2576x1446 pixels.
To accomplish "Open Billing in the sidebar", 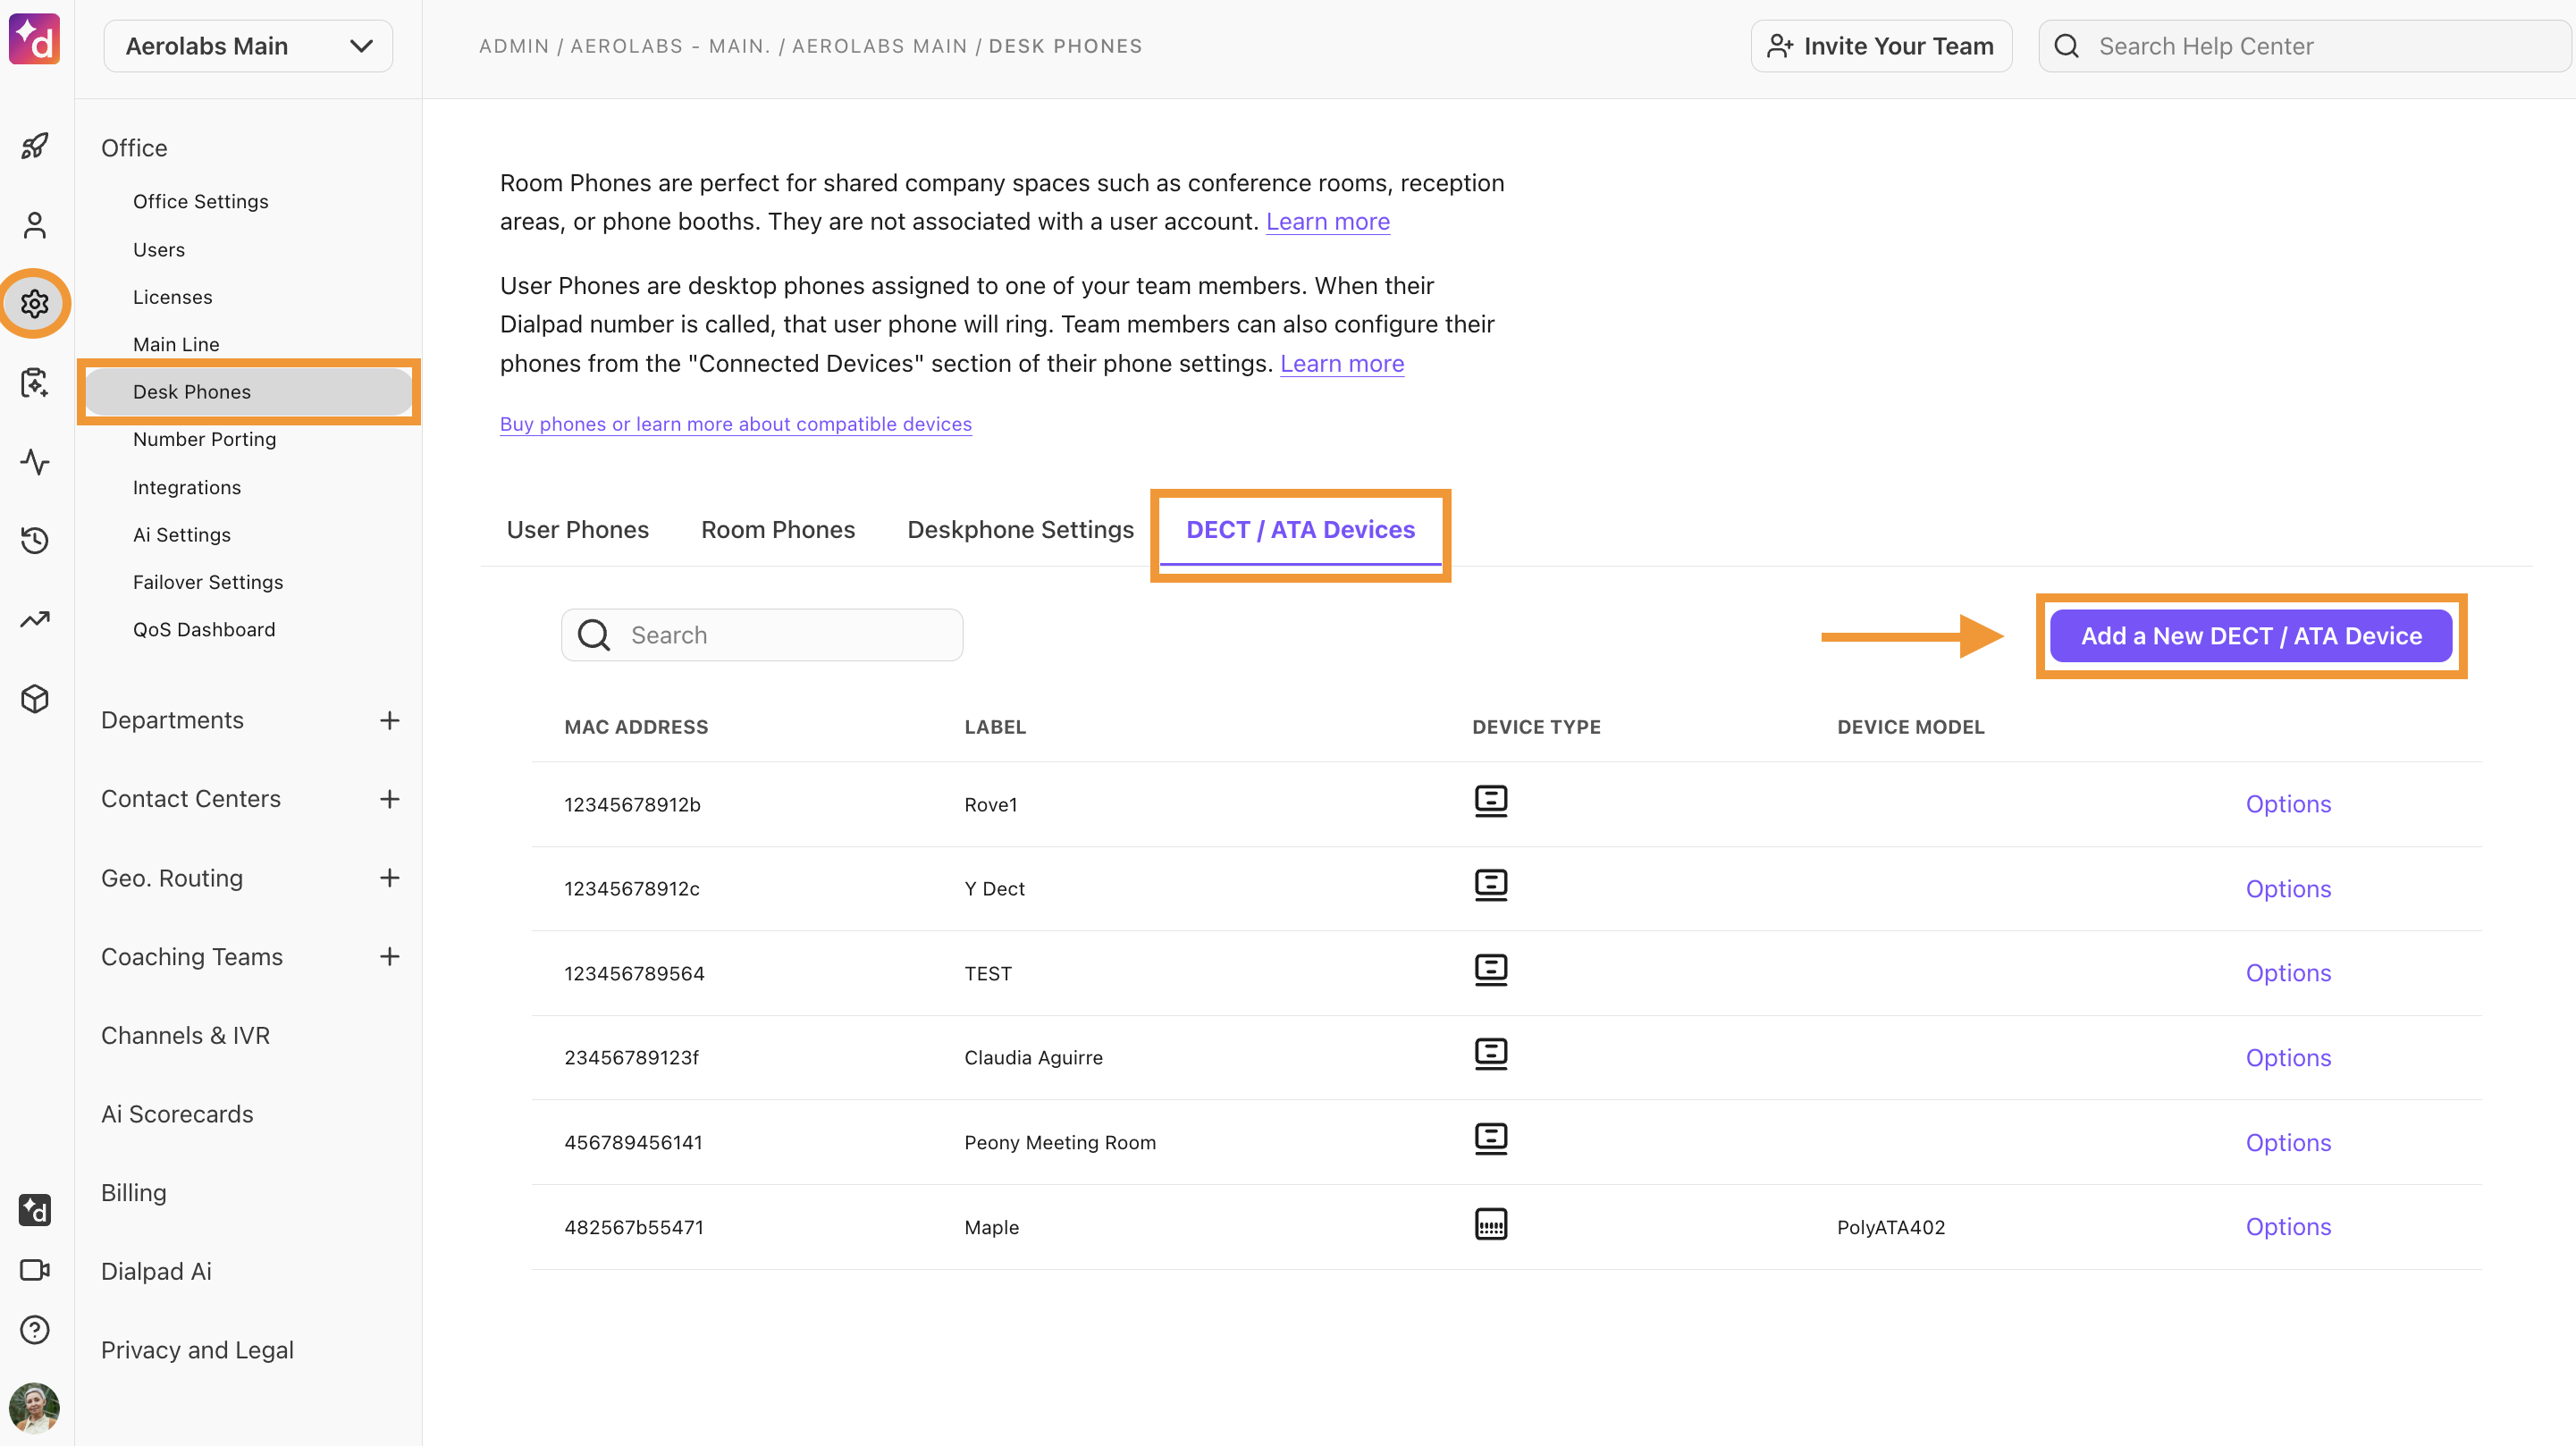I will pos(134,1193).
